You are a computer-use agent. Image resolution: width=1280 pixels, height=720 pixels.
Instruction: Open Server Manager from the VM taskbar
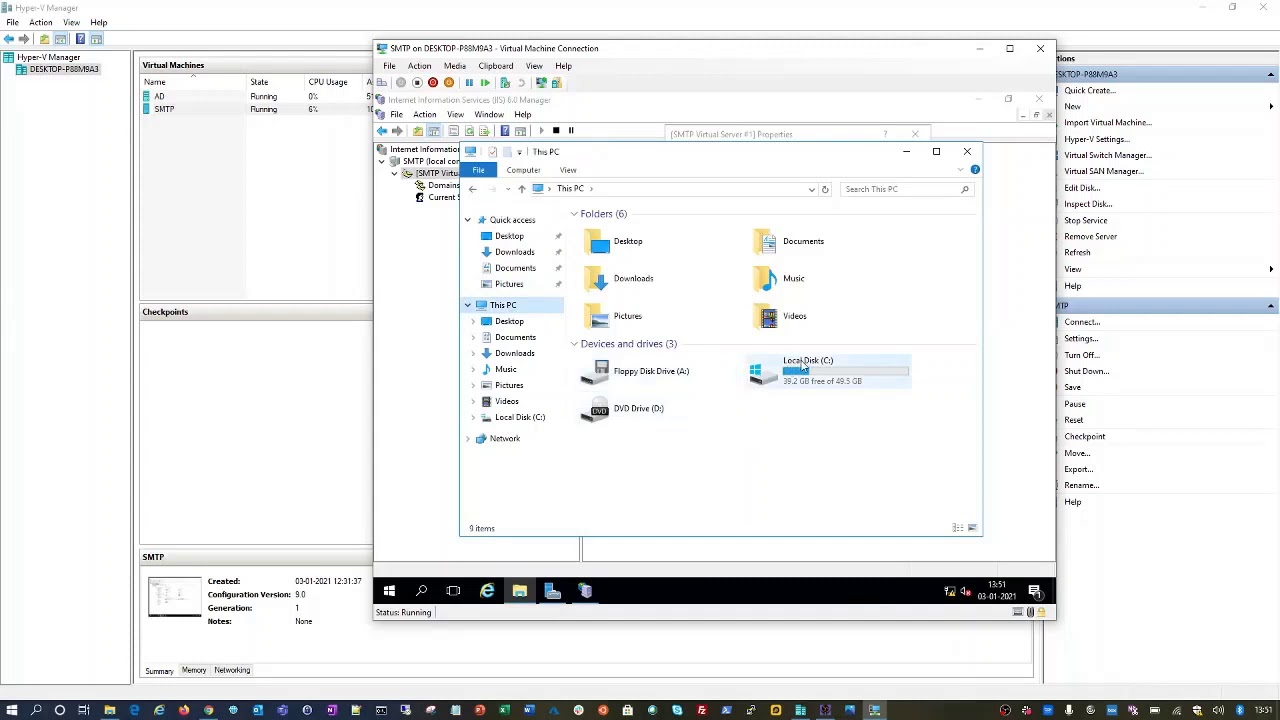[x=552, y=591]
